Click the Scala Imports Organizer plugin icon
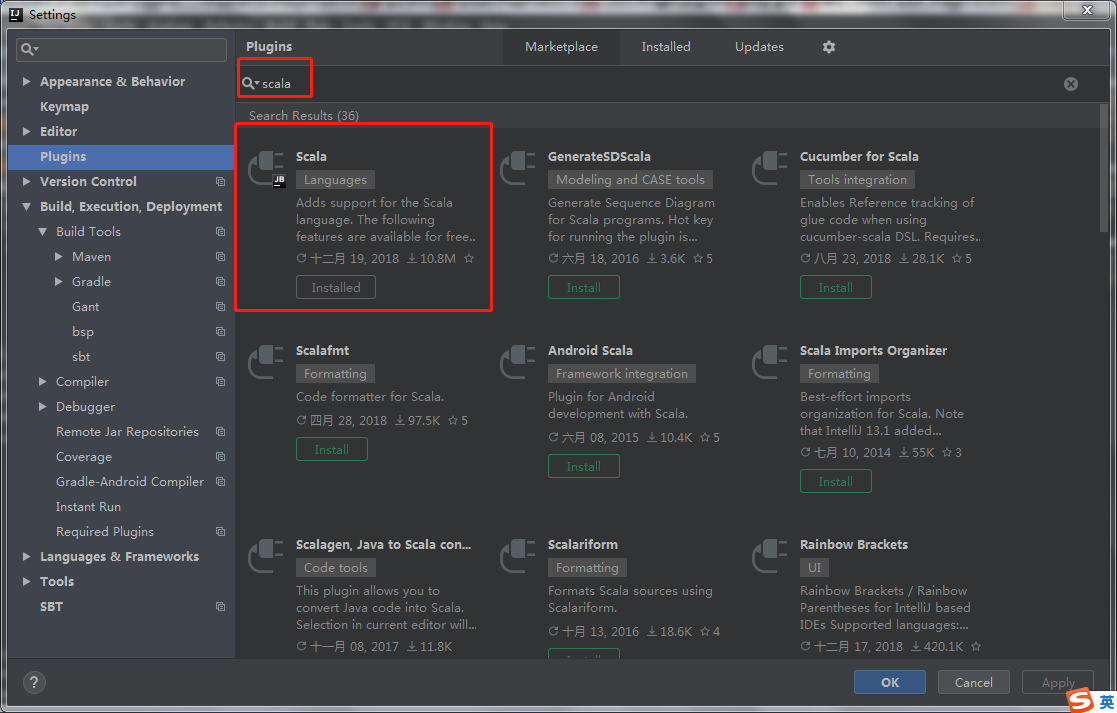1117x713 pixels. 770,363
